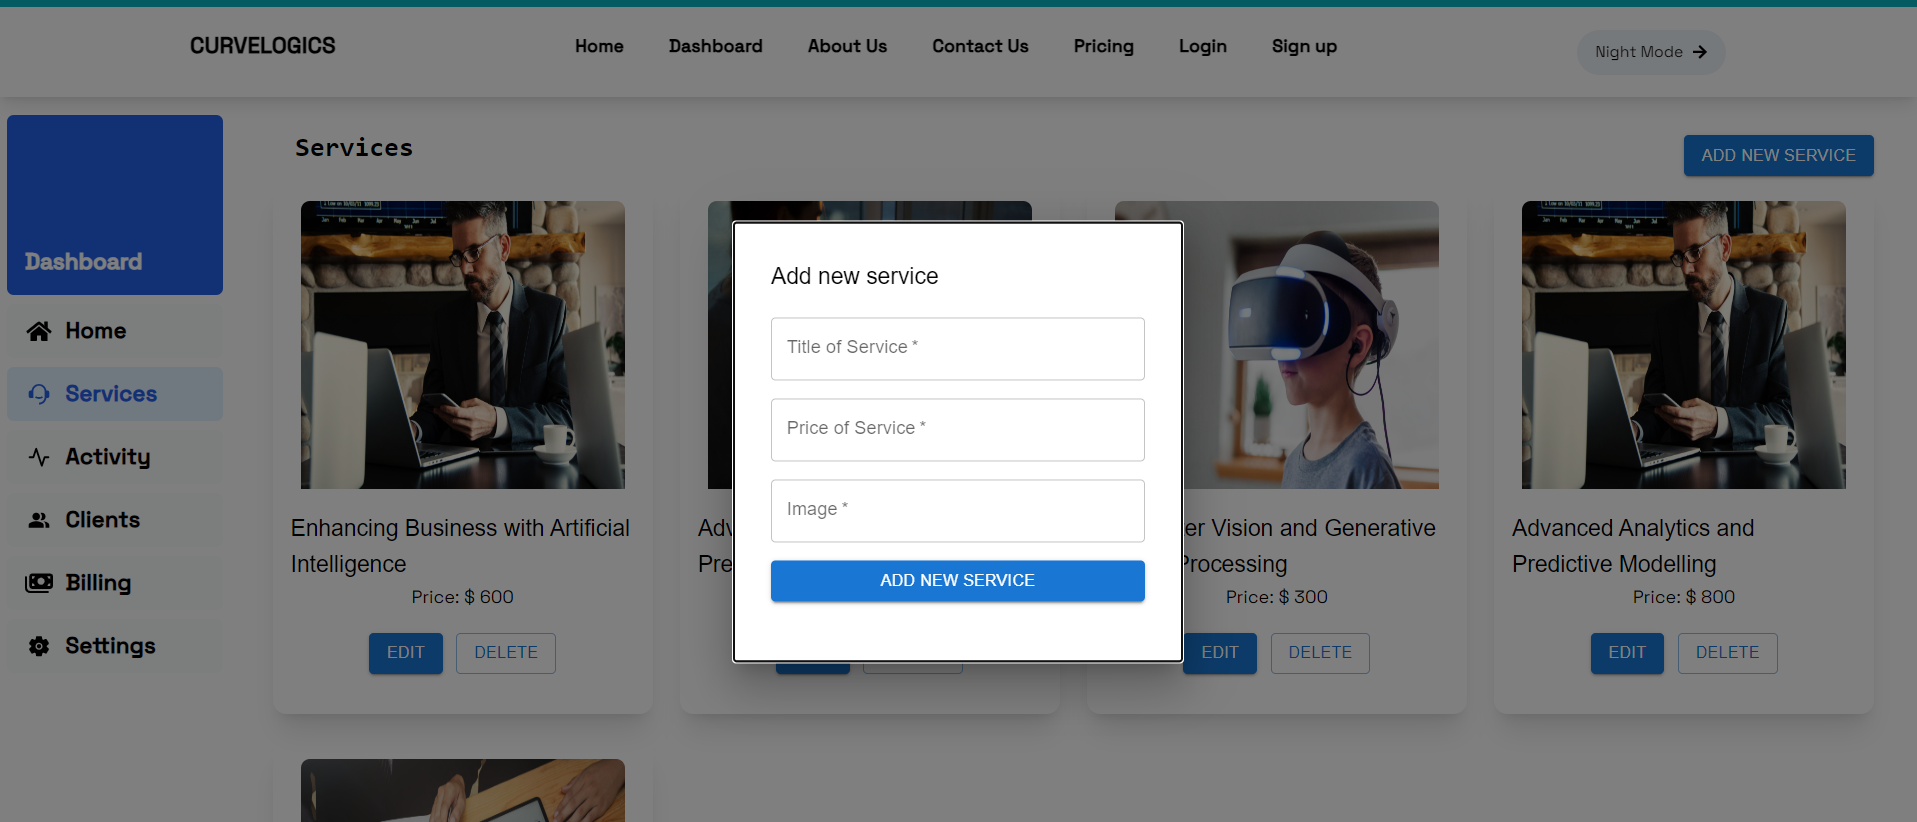Image resolution: width=1917 pixels, height=822 pixels.
Task: Select Billing label in the sidebar
Action: 98,583
